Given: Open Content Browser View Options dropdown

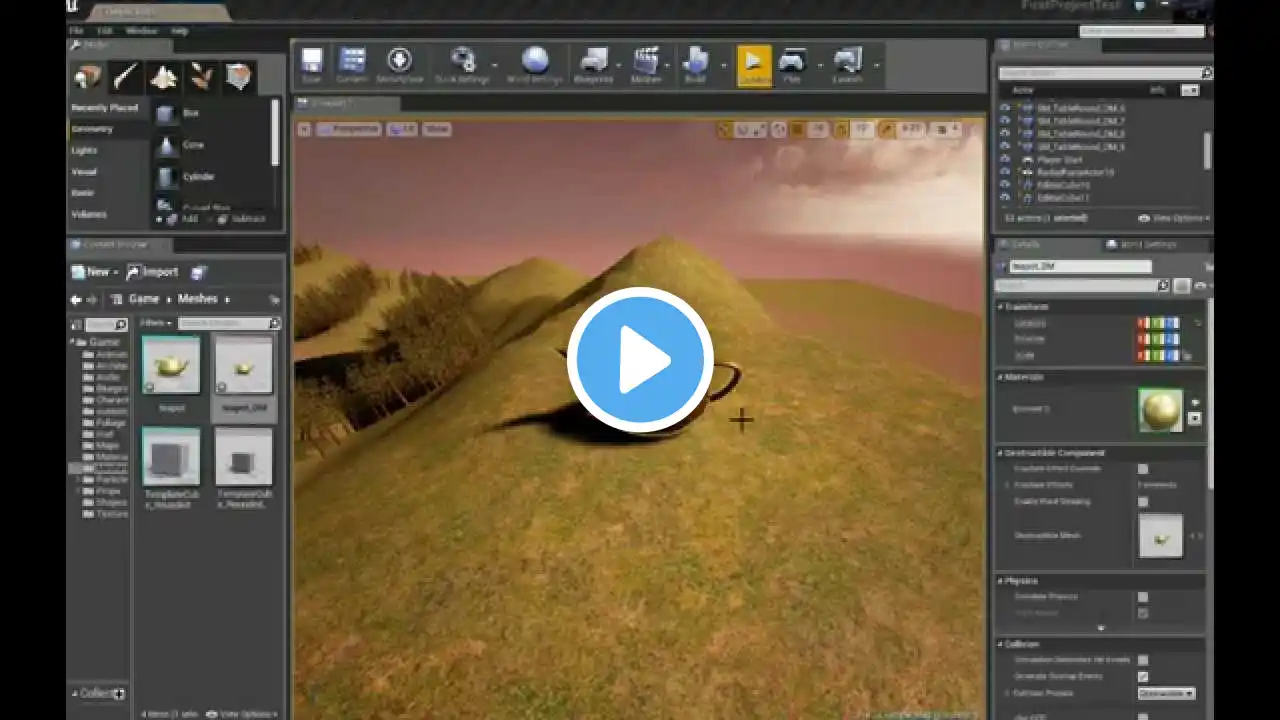Looking at the screenshot, I should pos(240,714).
